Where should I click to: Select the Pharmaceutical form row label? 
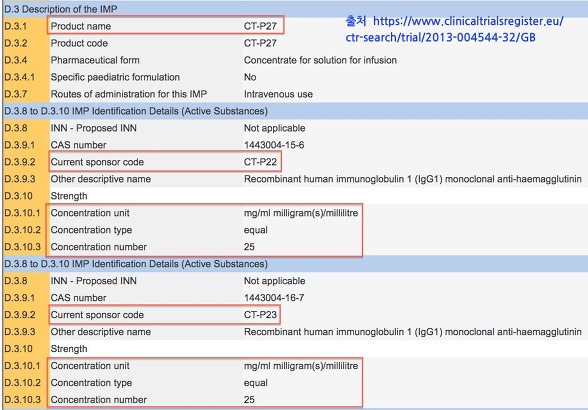(95, 60)
